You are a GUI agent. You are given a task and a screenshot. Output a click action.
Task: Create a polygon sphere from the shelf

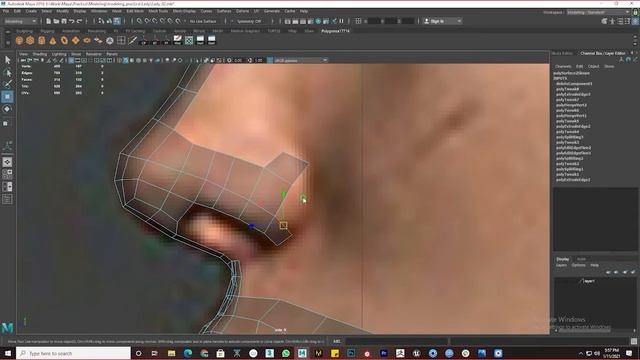click(x=19, y=40)
